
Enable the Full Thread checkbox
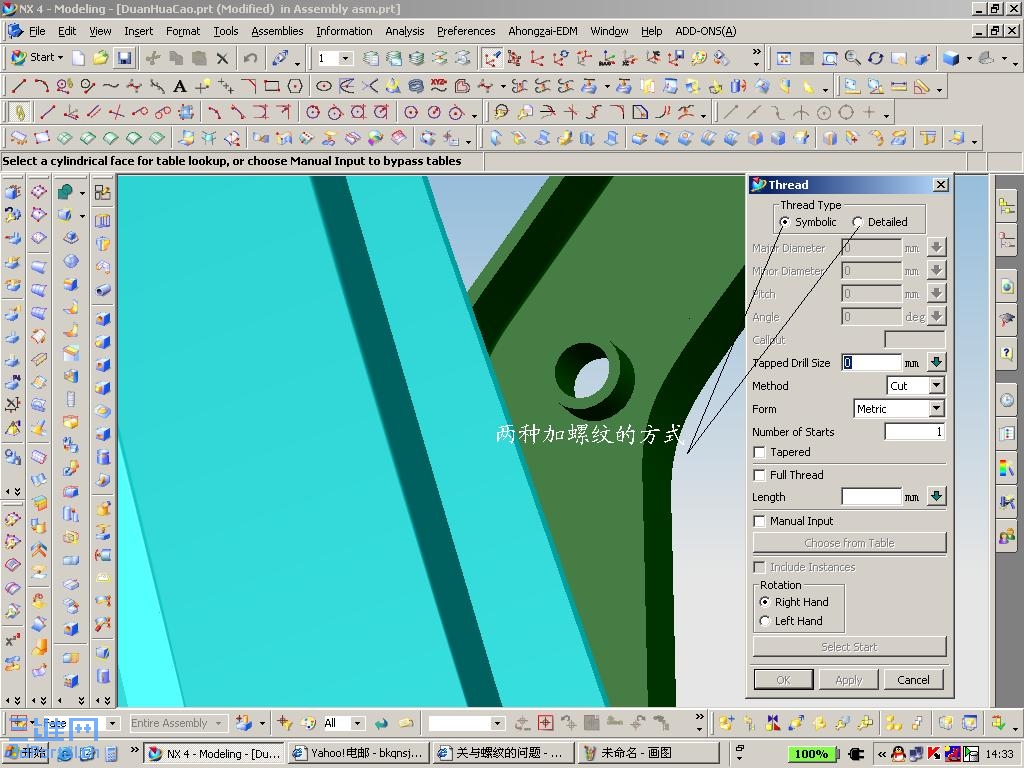[x=759, y=475]
